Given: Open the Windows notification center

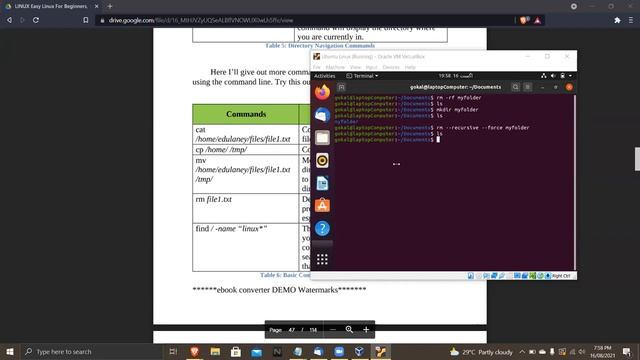Looking at the screenshot, I should click(627, 351).
